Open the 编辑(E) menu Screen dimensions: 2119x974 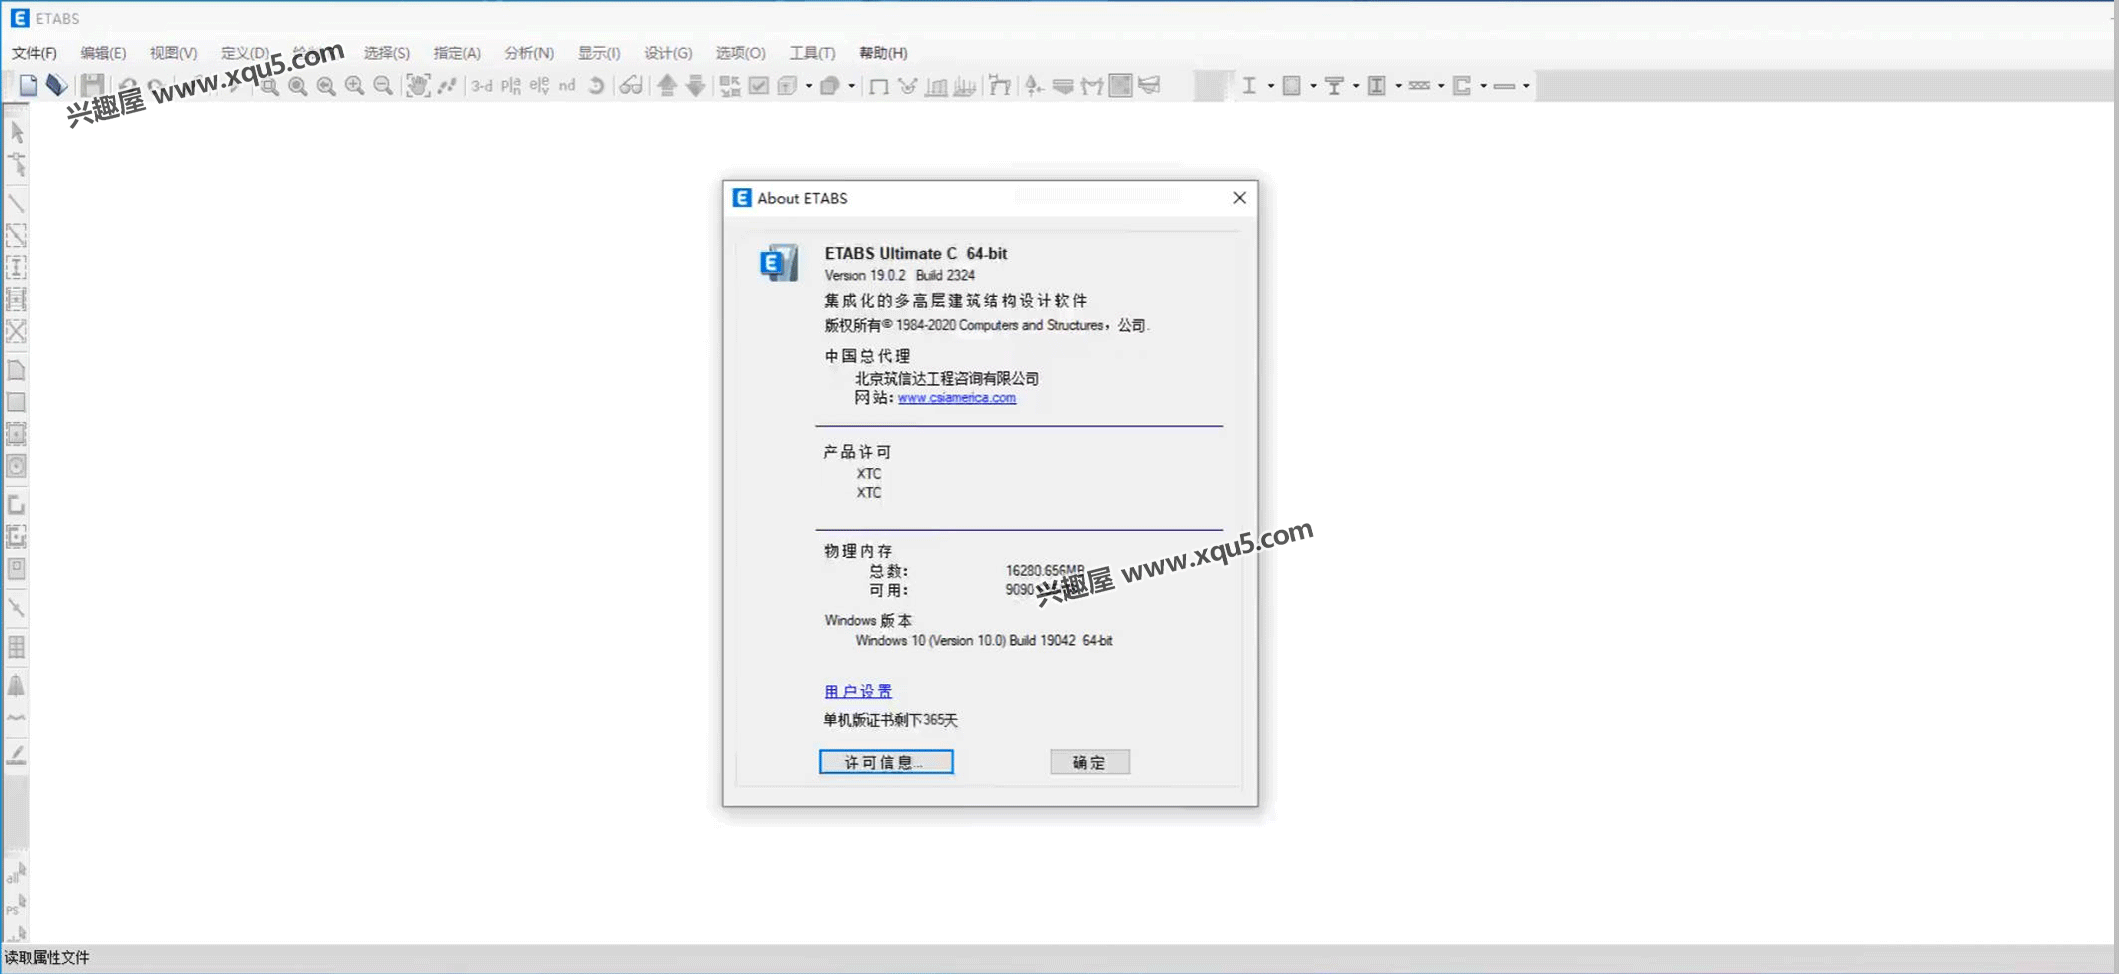pyautogui.click(x=103, y=53)
